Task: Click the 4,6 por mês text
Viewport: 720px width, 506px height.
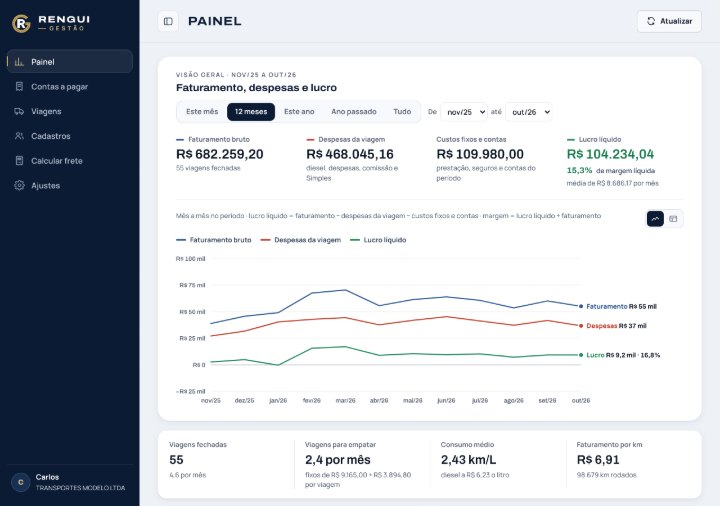Action: coord(188,475)
